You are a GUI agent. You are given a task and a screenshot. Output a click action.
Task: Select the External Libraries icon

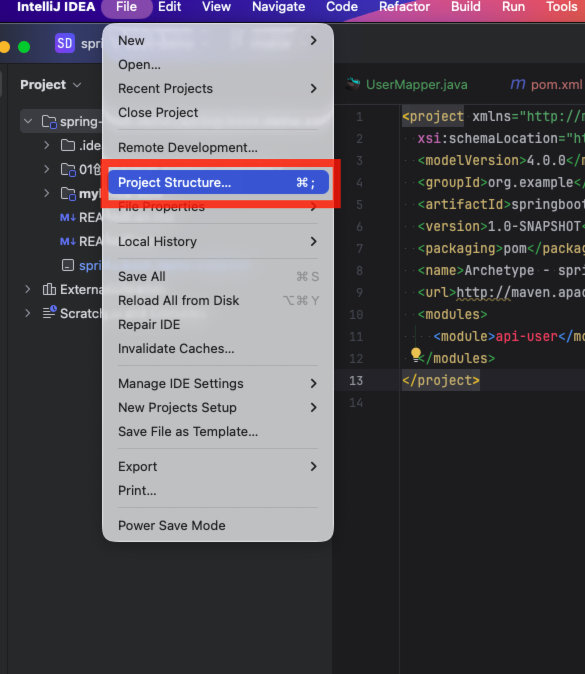pyautogui.click(x=49, y=289)
